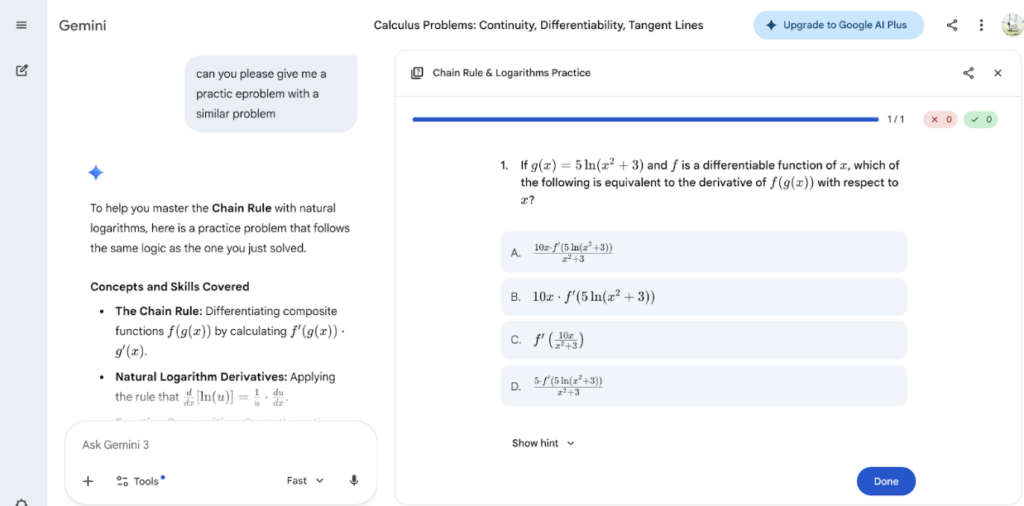Click the plus add attachment icon
The width and height of the screenshot is (1024, 506).
88,481
